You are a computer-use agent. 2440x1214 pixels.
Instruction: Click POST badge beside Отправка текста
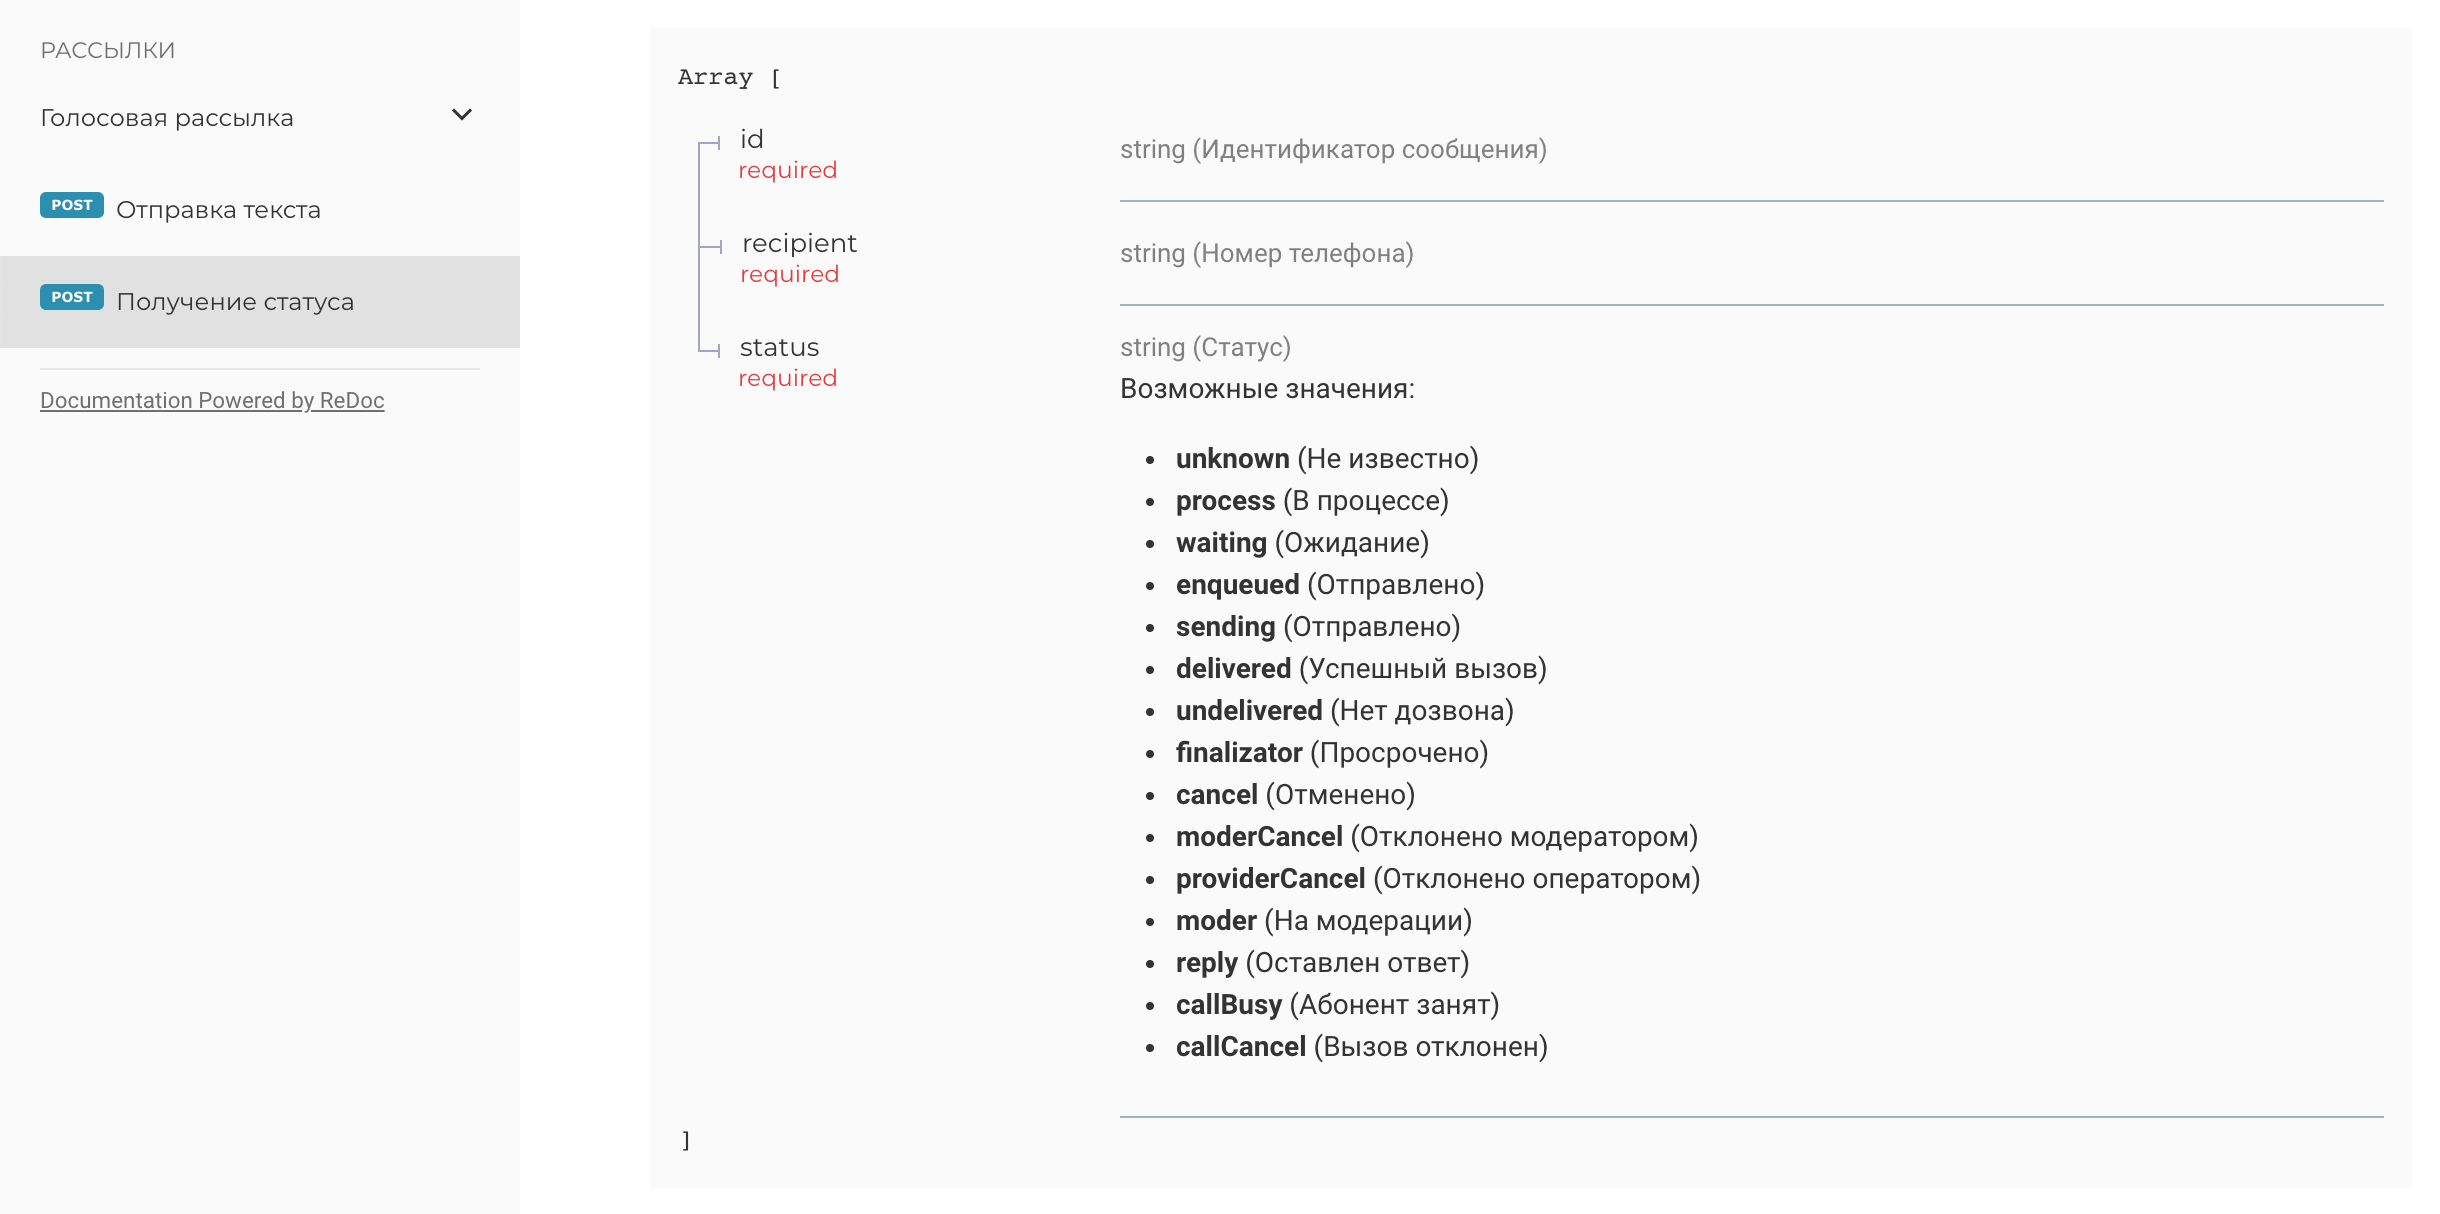(x=71, y=205)
